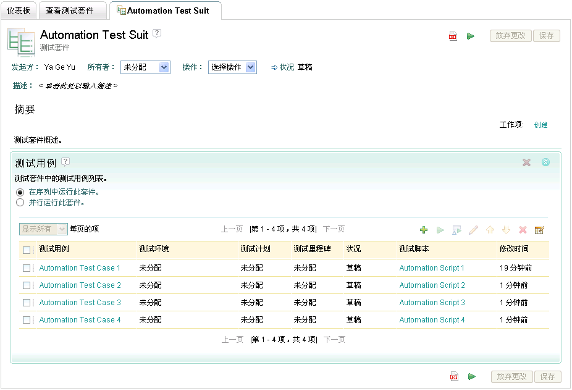This screenshot has width=572, height=390.
Task: Open the Automation Script 1 link
Action: [431, 268]
